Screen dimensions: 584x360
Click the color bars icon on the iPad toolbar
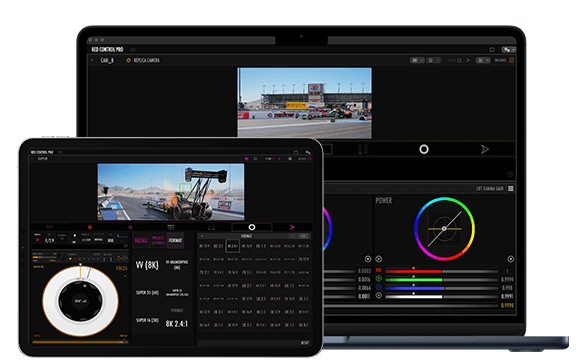(x=171, y=227)
